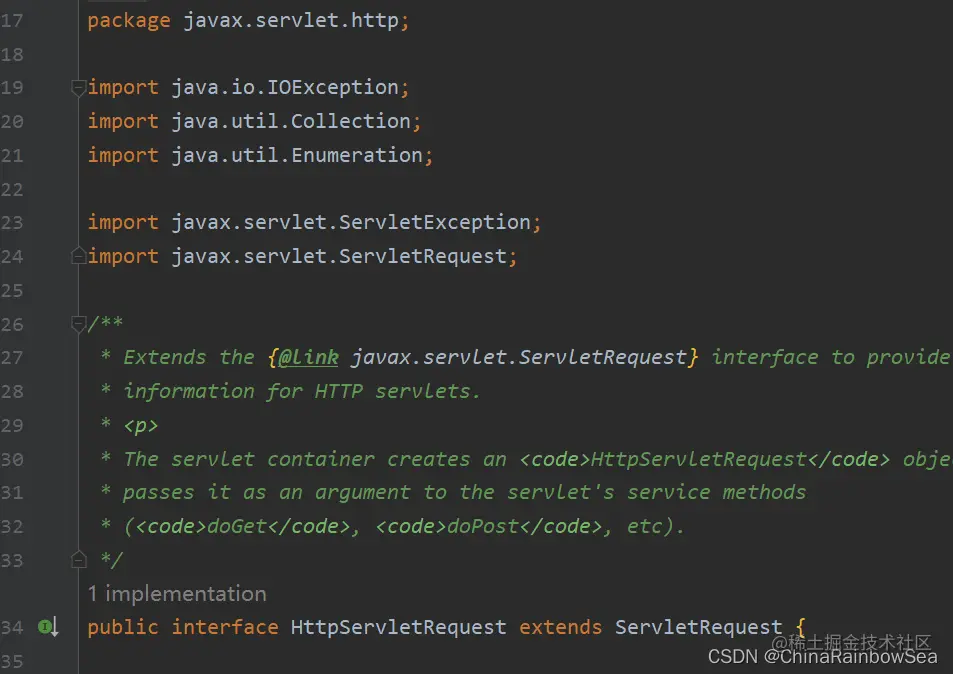Click 'information for HTTP servlets.' comment text
Viewport: 953px width, 674px height.
pyautogui.click(x=302, y=391)
